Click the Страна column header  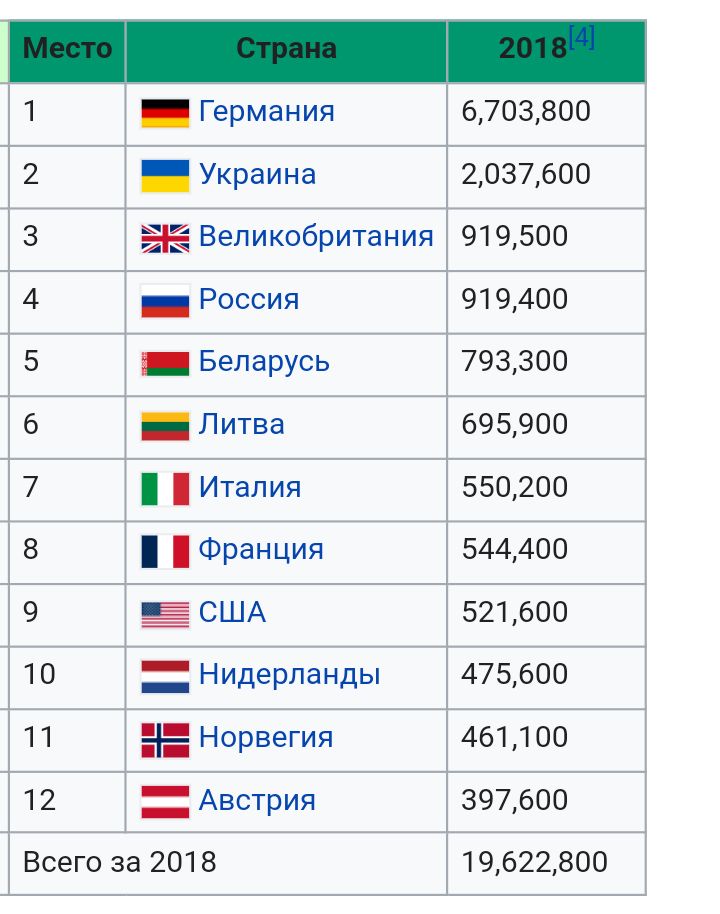(286, 48)
